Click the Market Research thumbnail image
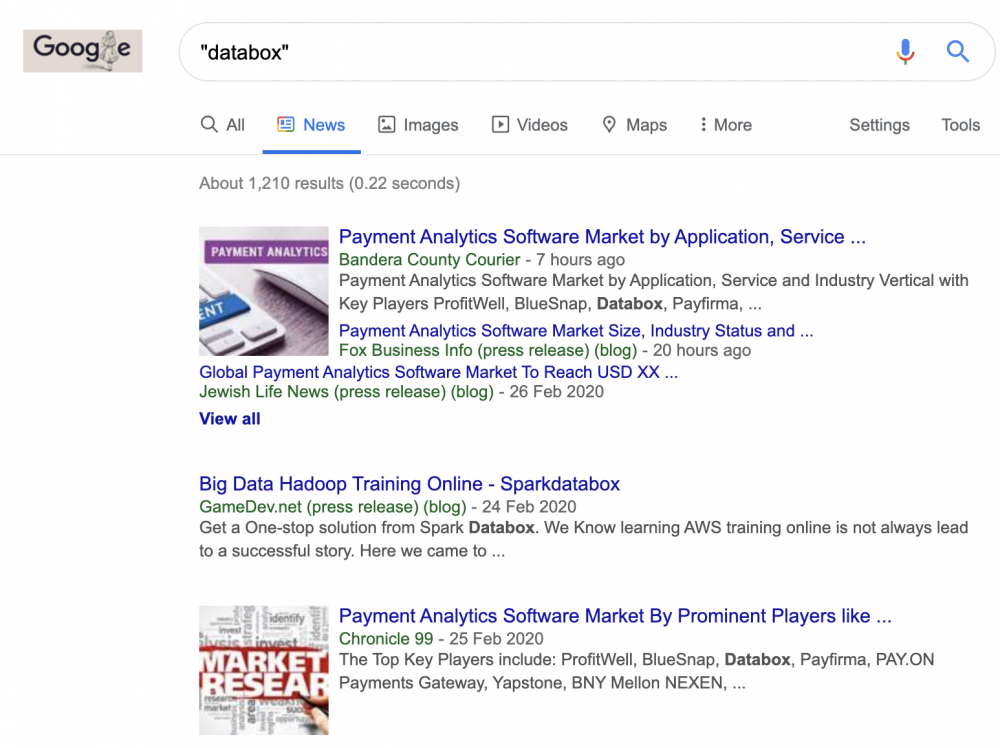The image size is (1000, 748). tap(264, 670)
